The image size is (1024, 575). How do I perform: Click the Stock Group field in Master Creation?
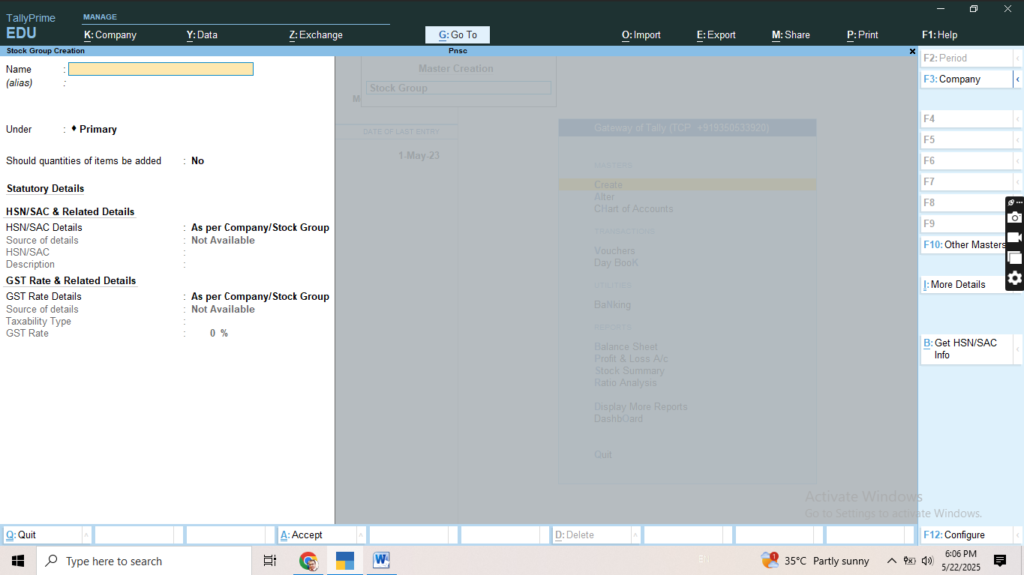458,88
